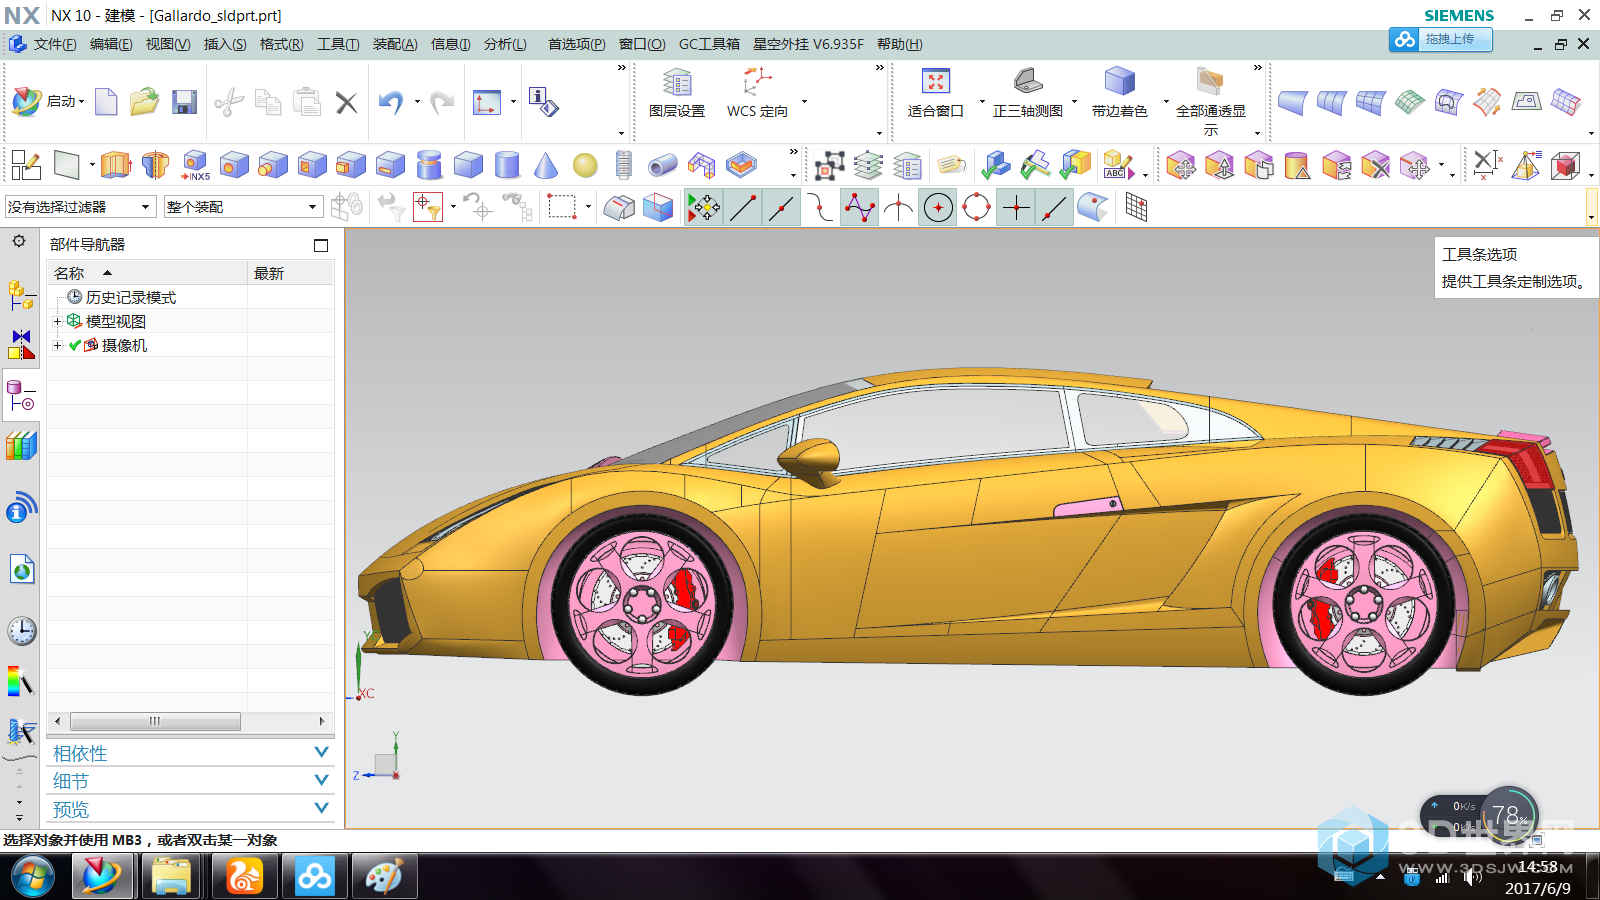This screenshot has height=900, width=1600.
Task: Click See-Through All (全部通透显示) icon
Action: pos(1210,100)
